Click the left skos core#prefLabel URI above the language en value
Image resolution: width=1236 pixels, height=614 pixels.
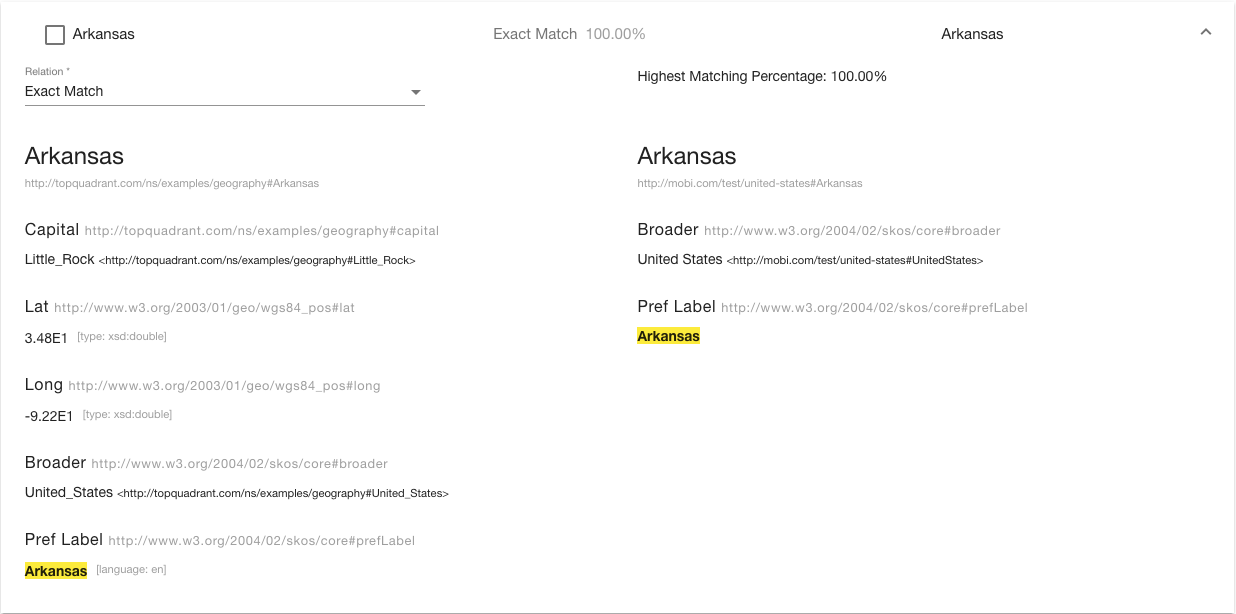coord(261,541)
